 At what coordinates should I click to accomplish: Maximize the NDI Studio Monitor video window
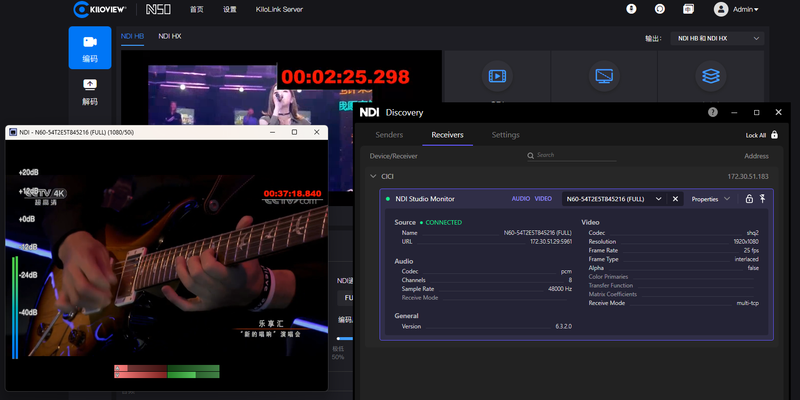294,132
